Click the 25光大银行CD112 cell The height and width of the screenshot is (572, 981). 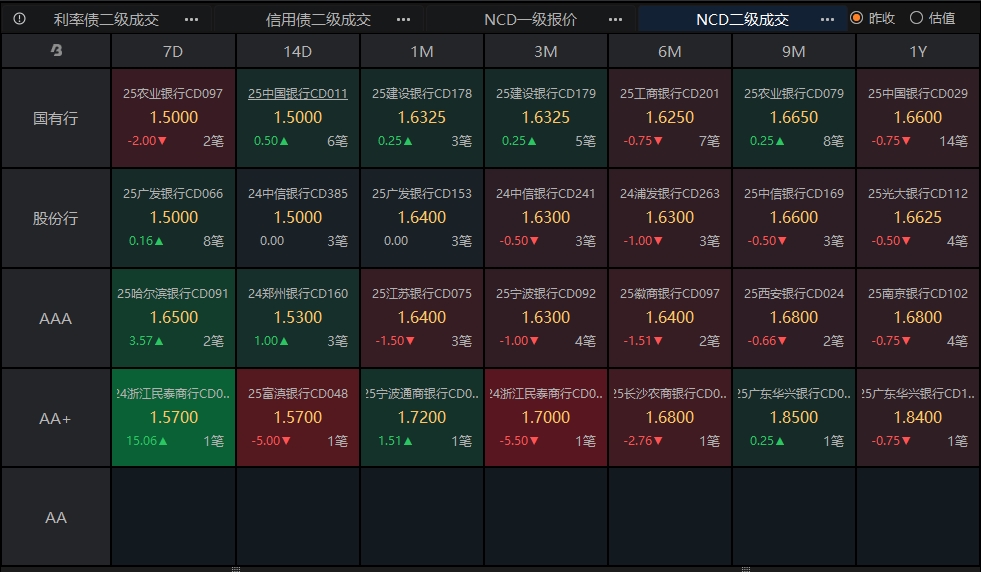point(918,218)
